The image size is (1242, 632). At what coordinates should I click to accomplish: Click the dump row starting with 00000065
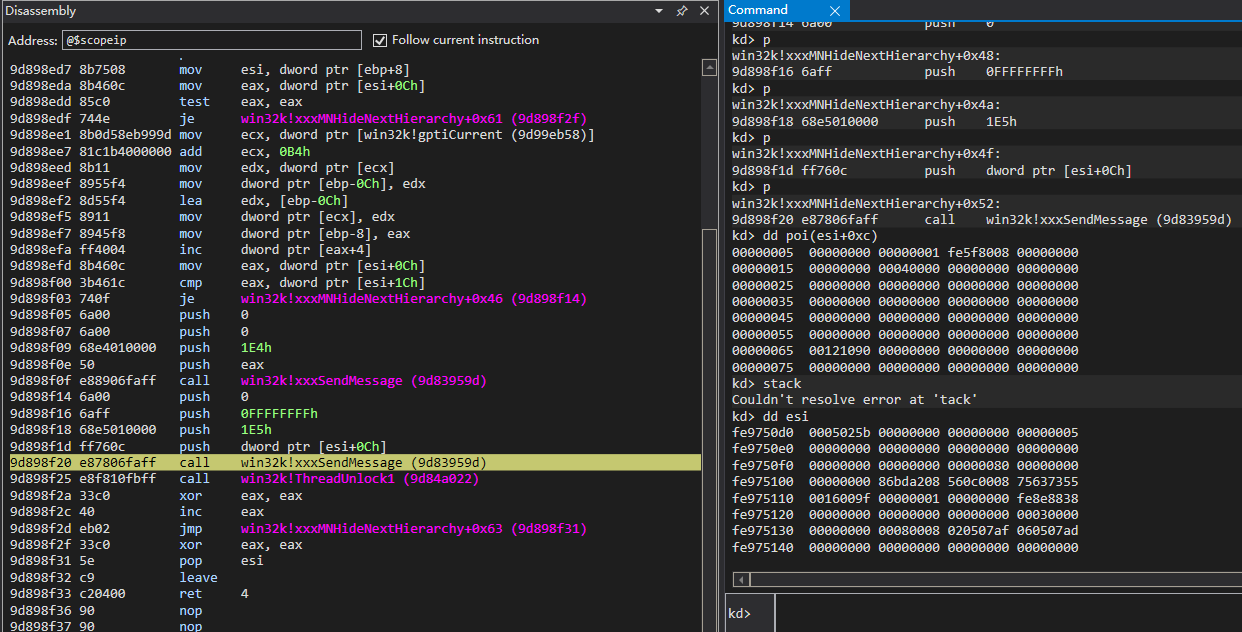[x=905, y=351]
